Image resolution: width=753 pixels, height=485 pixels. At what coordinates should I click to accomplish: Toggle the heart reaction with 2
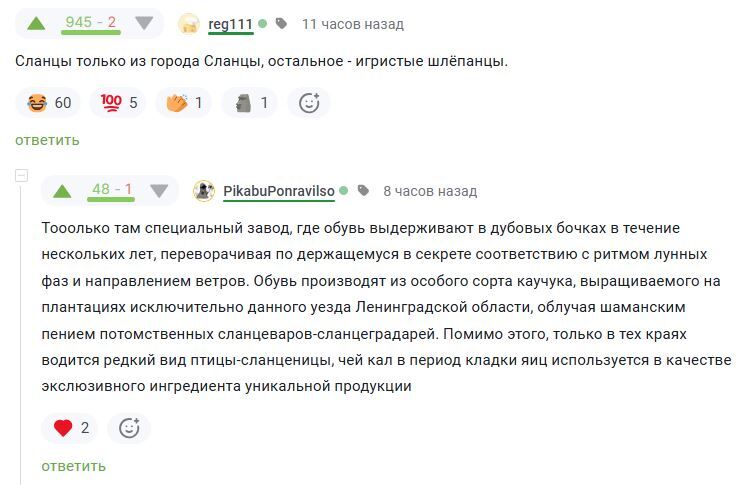coord(71,428)
